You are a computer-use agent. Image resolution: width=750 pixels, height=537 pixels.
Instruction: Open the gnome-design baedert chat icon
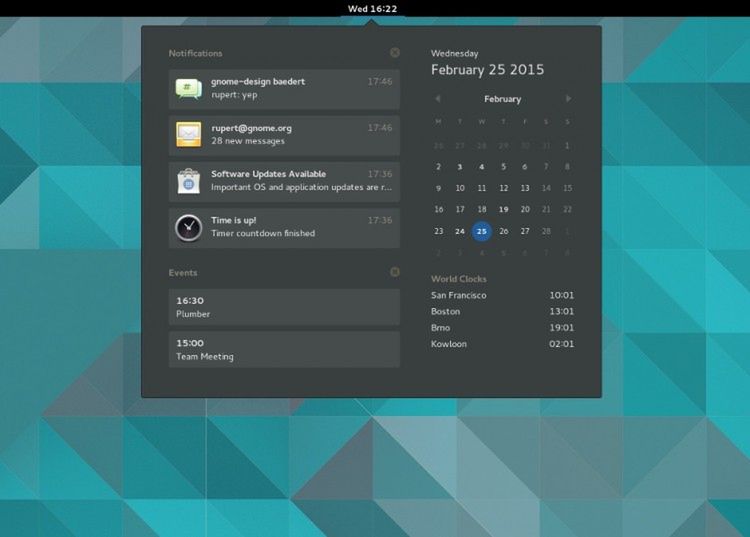[x=188, y=89]
